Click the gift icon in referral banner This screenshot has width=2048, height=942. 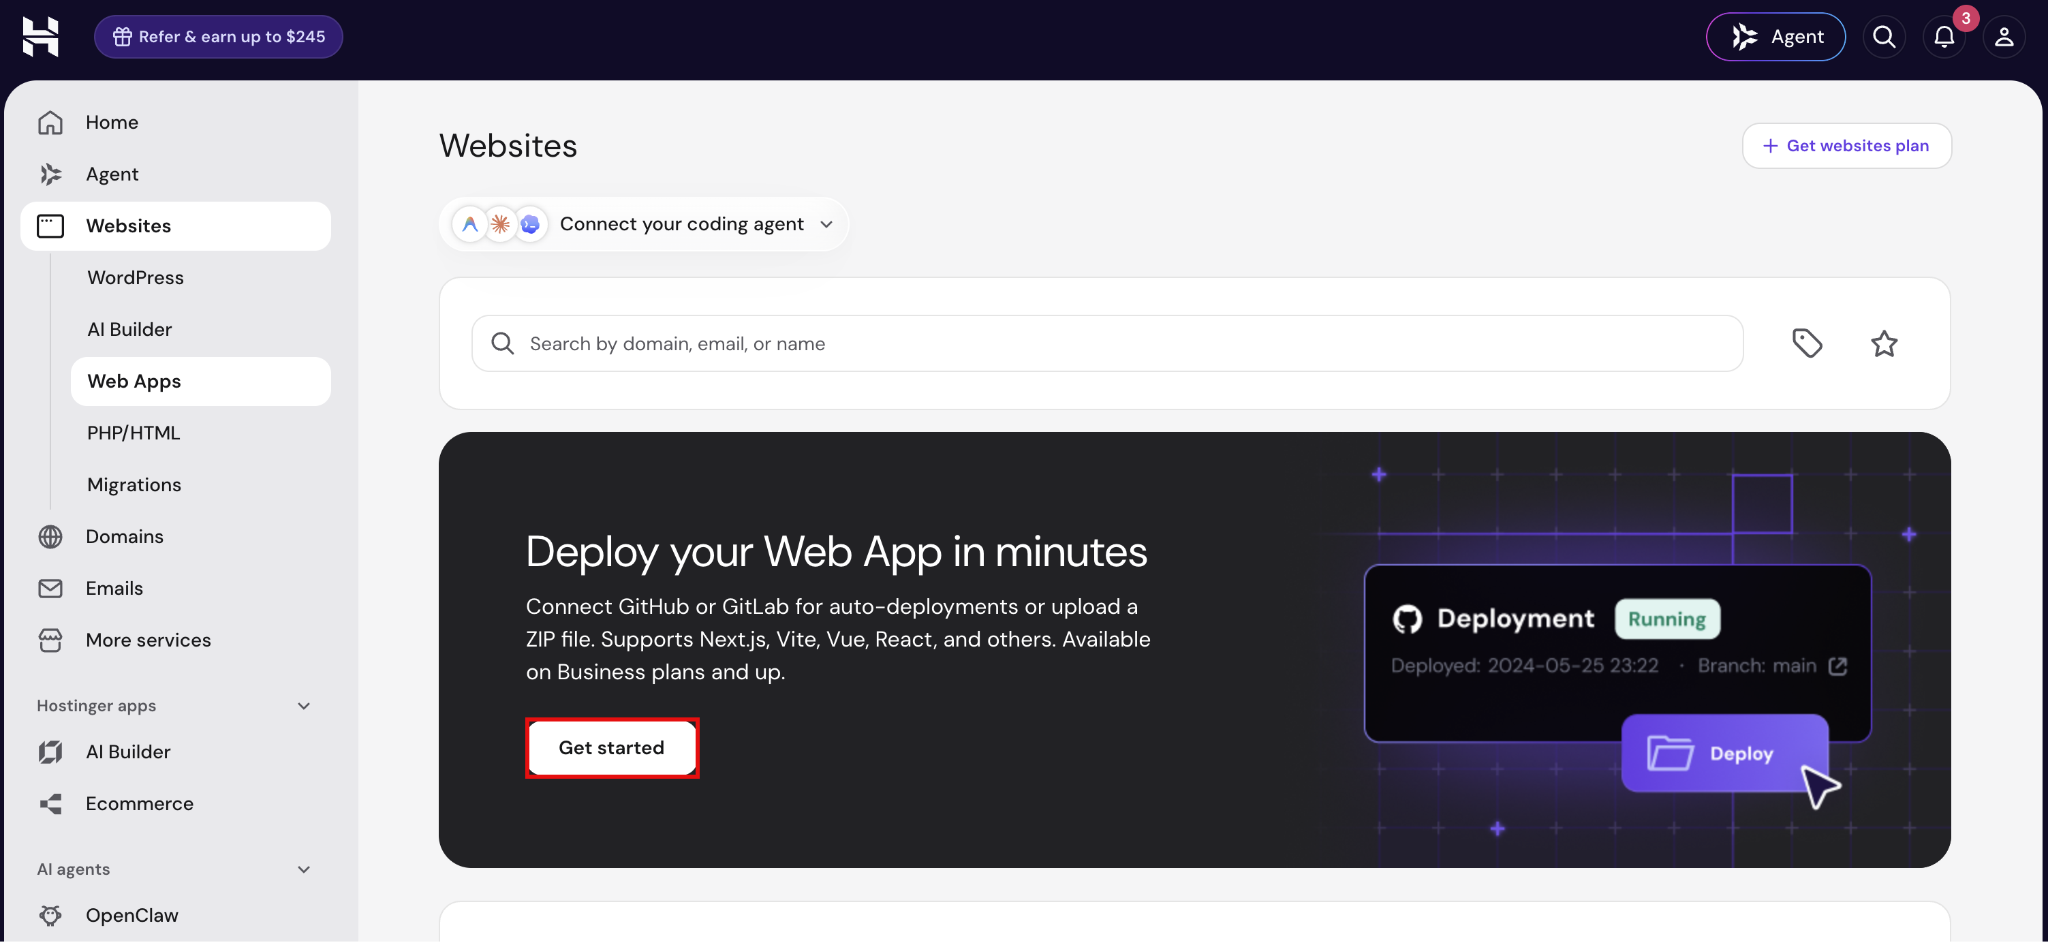click(x=122, y=37)
